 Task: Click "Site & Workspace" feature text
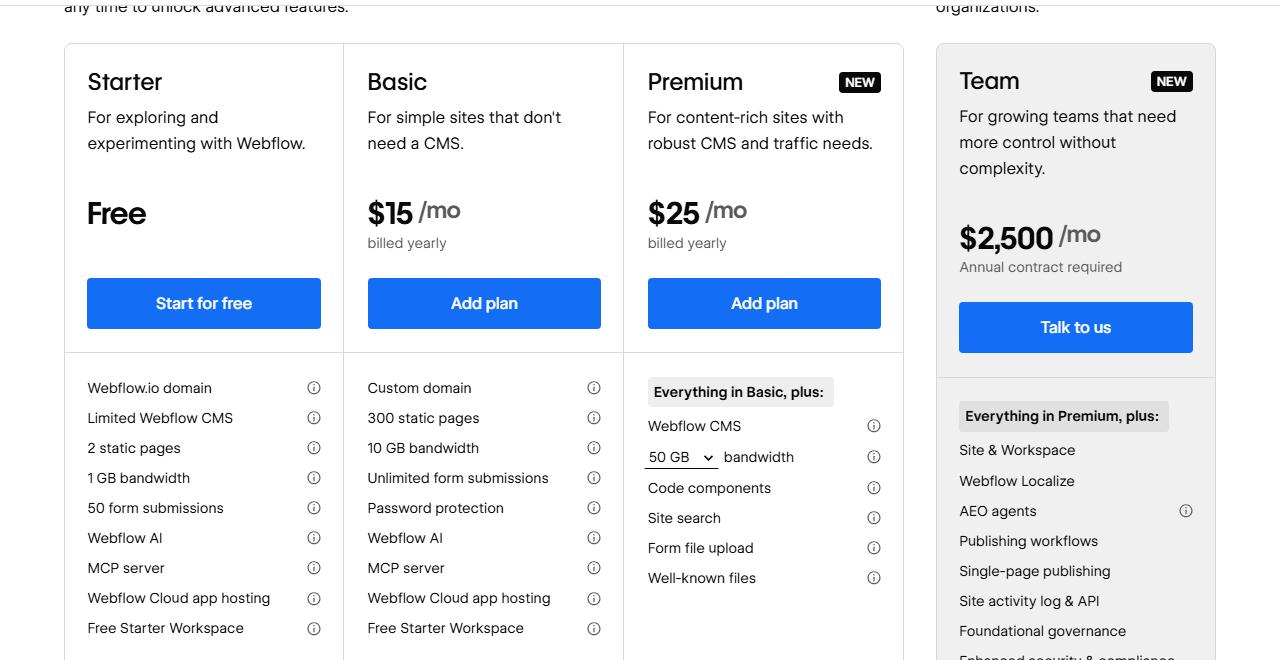(1017, 450)
